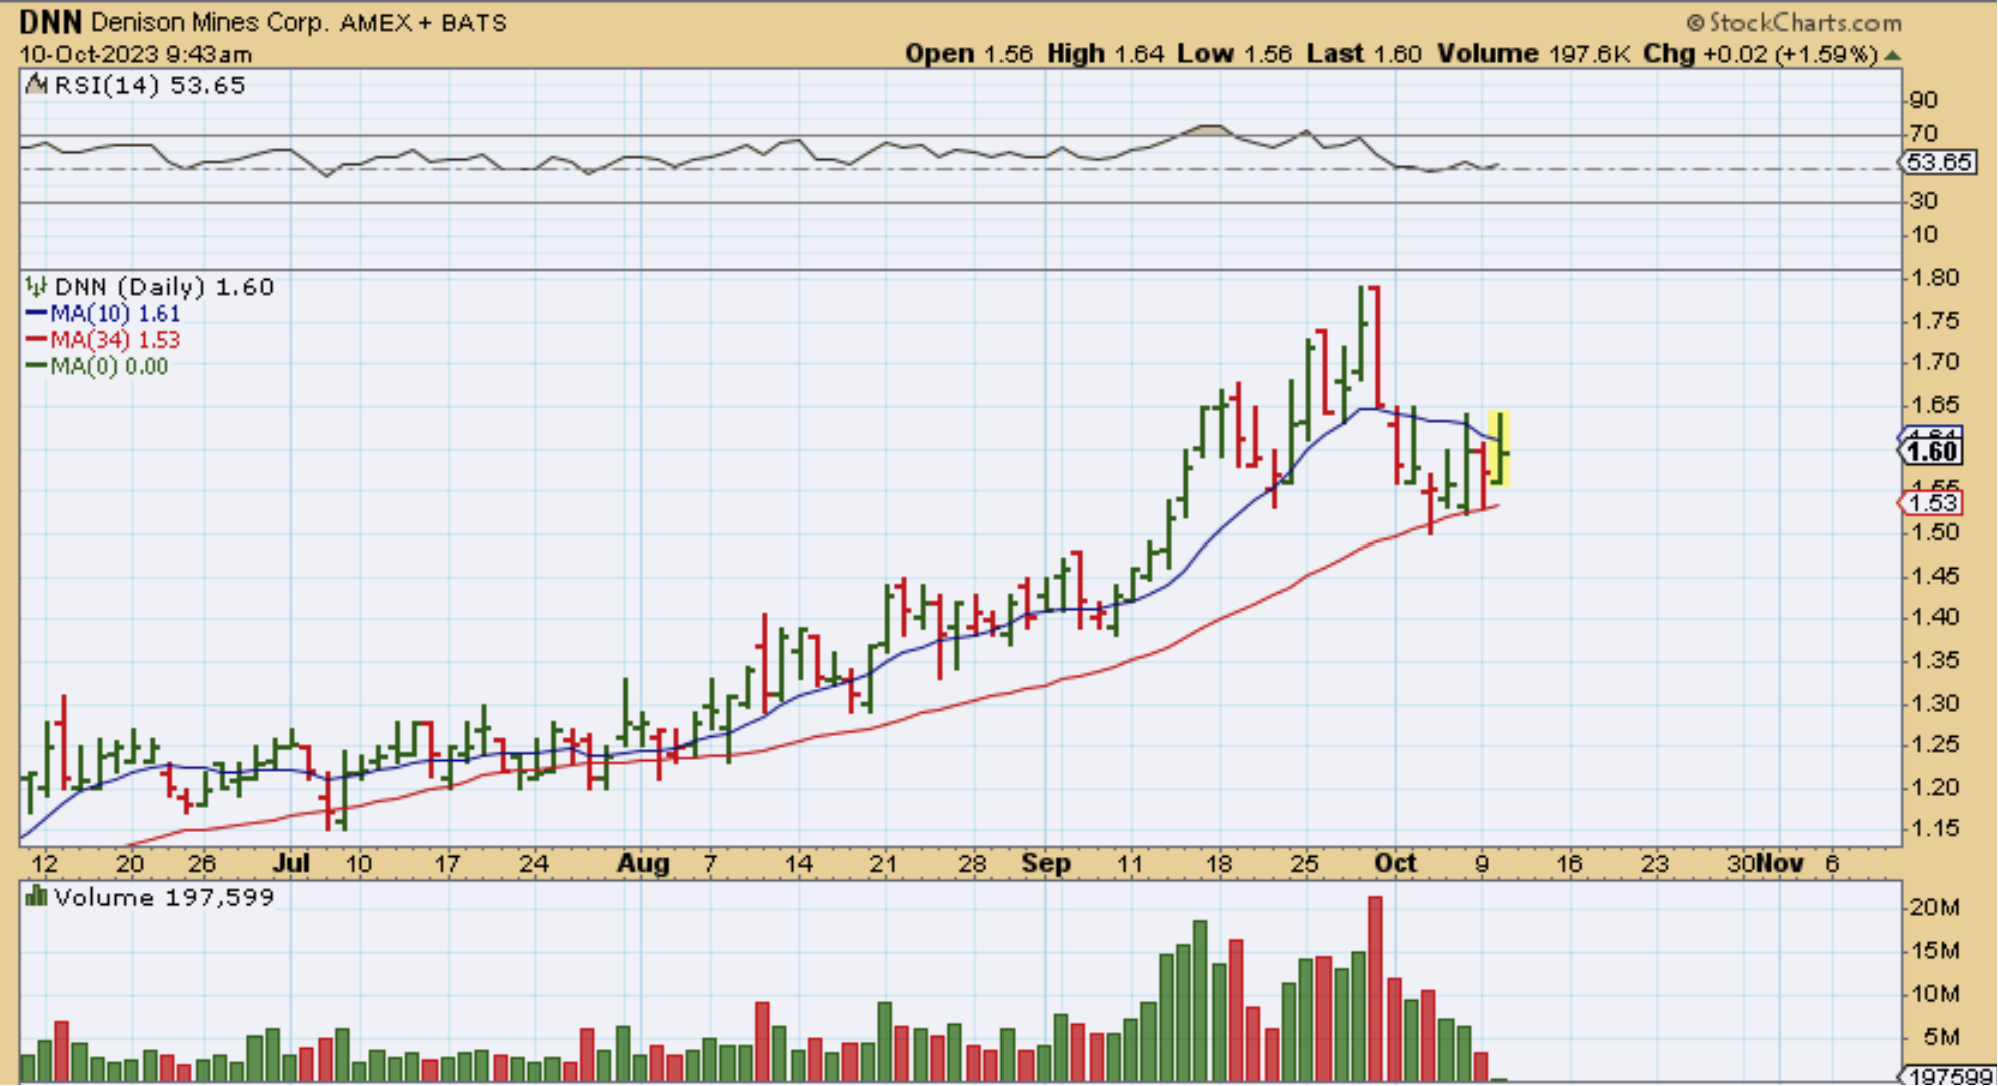Click the RSI mountain icon

(36, 85)
